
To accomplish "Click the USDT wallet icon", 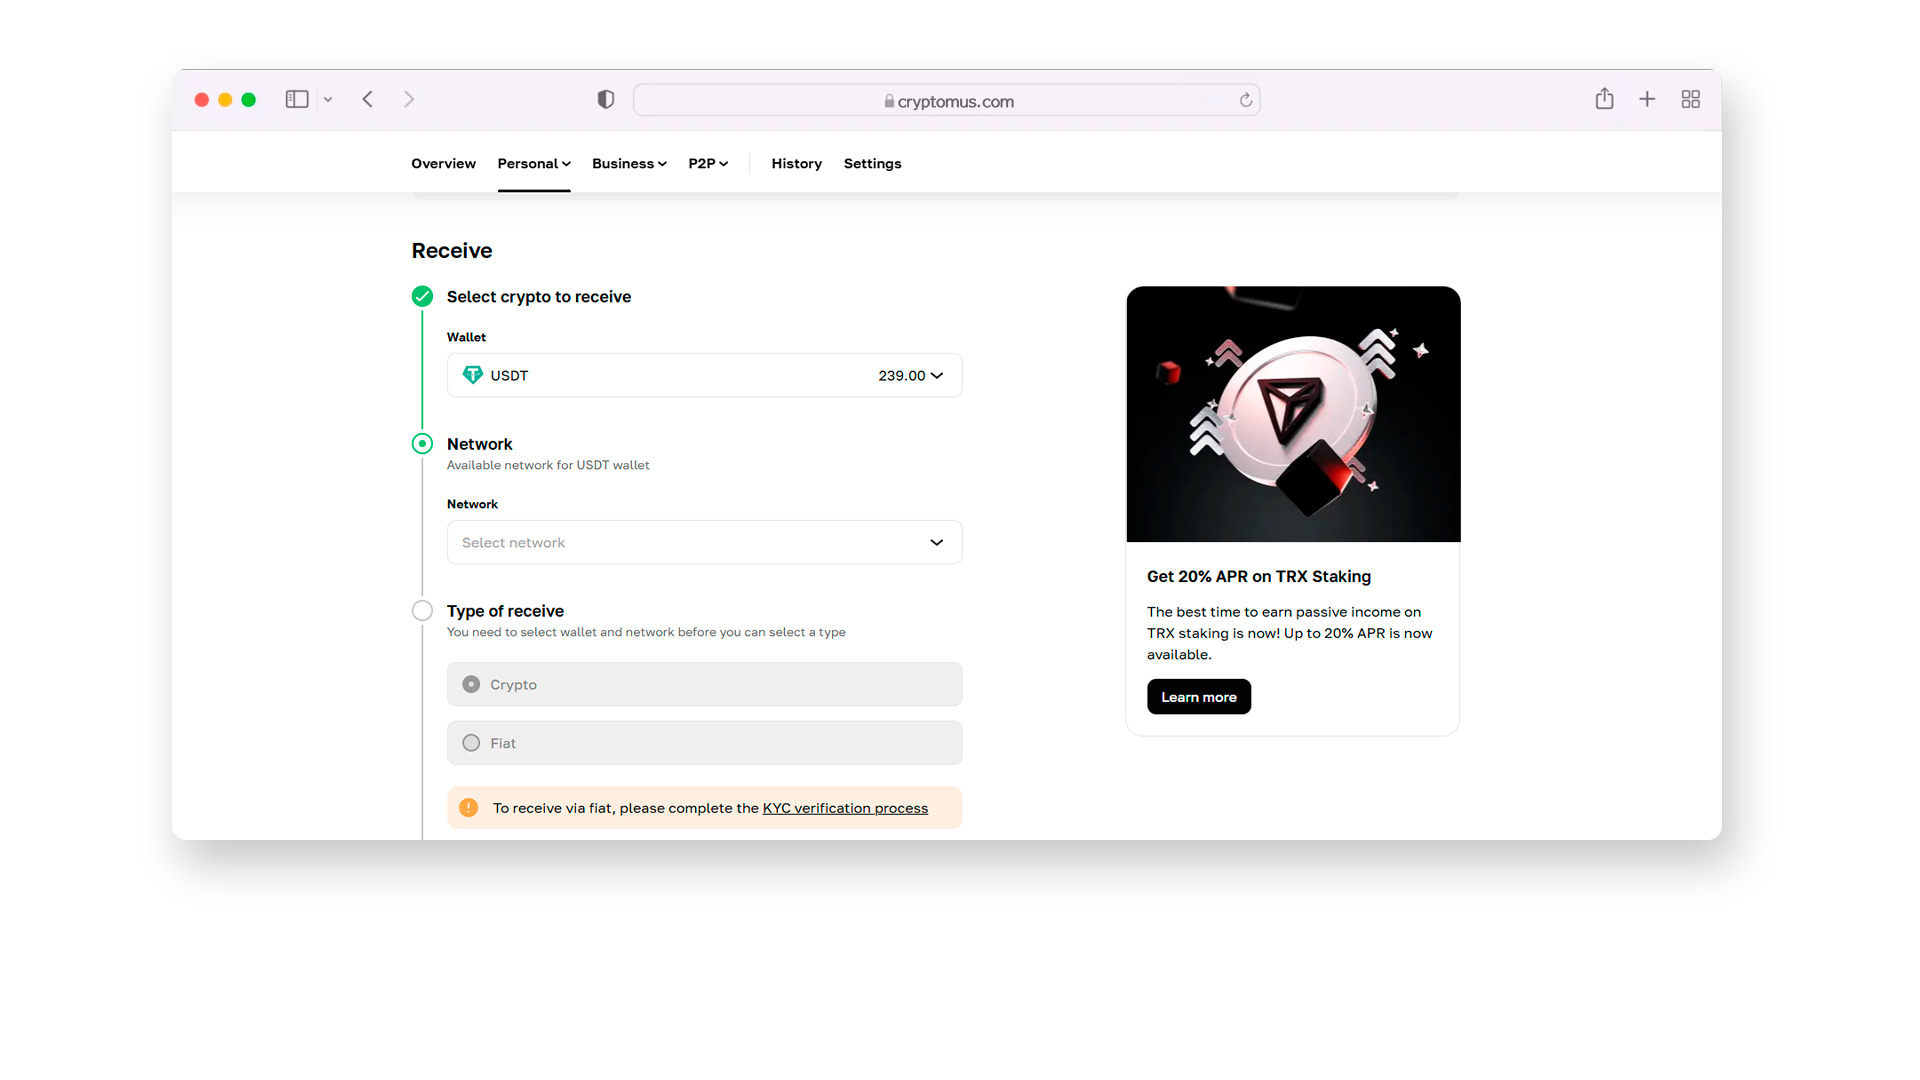I will (x=475, y=375).
